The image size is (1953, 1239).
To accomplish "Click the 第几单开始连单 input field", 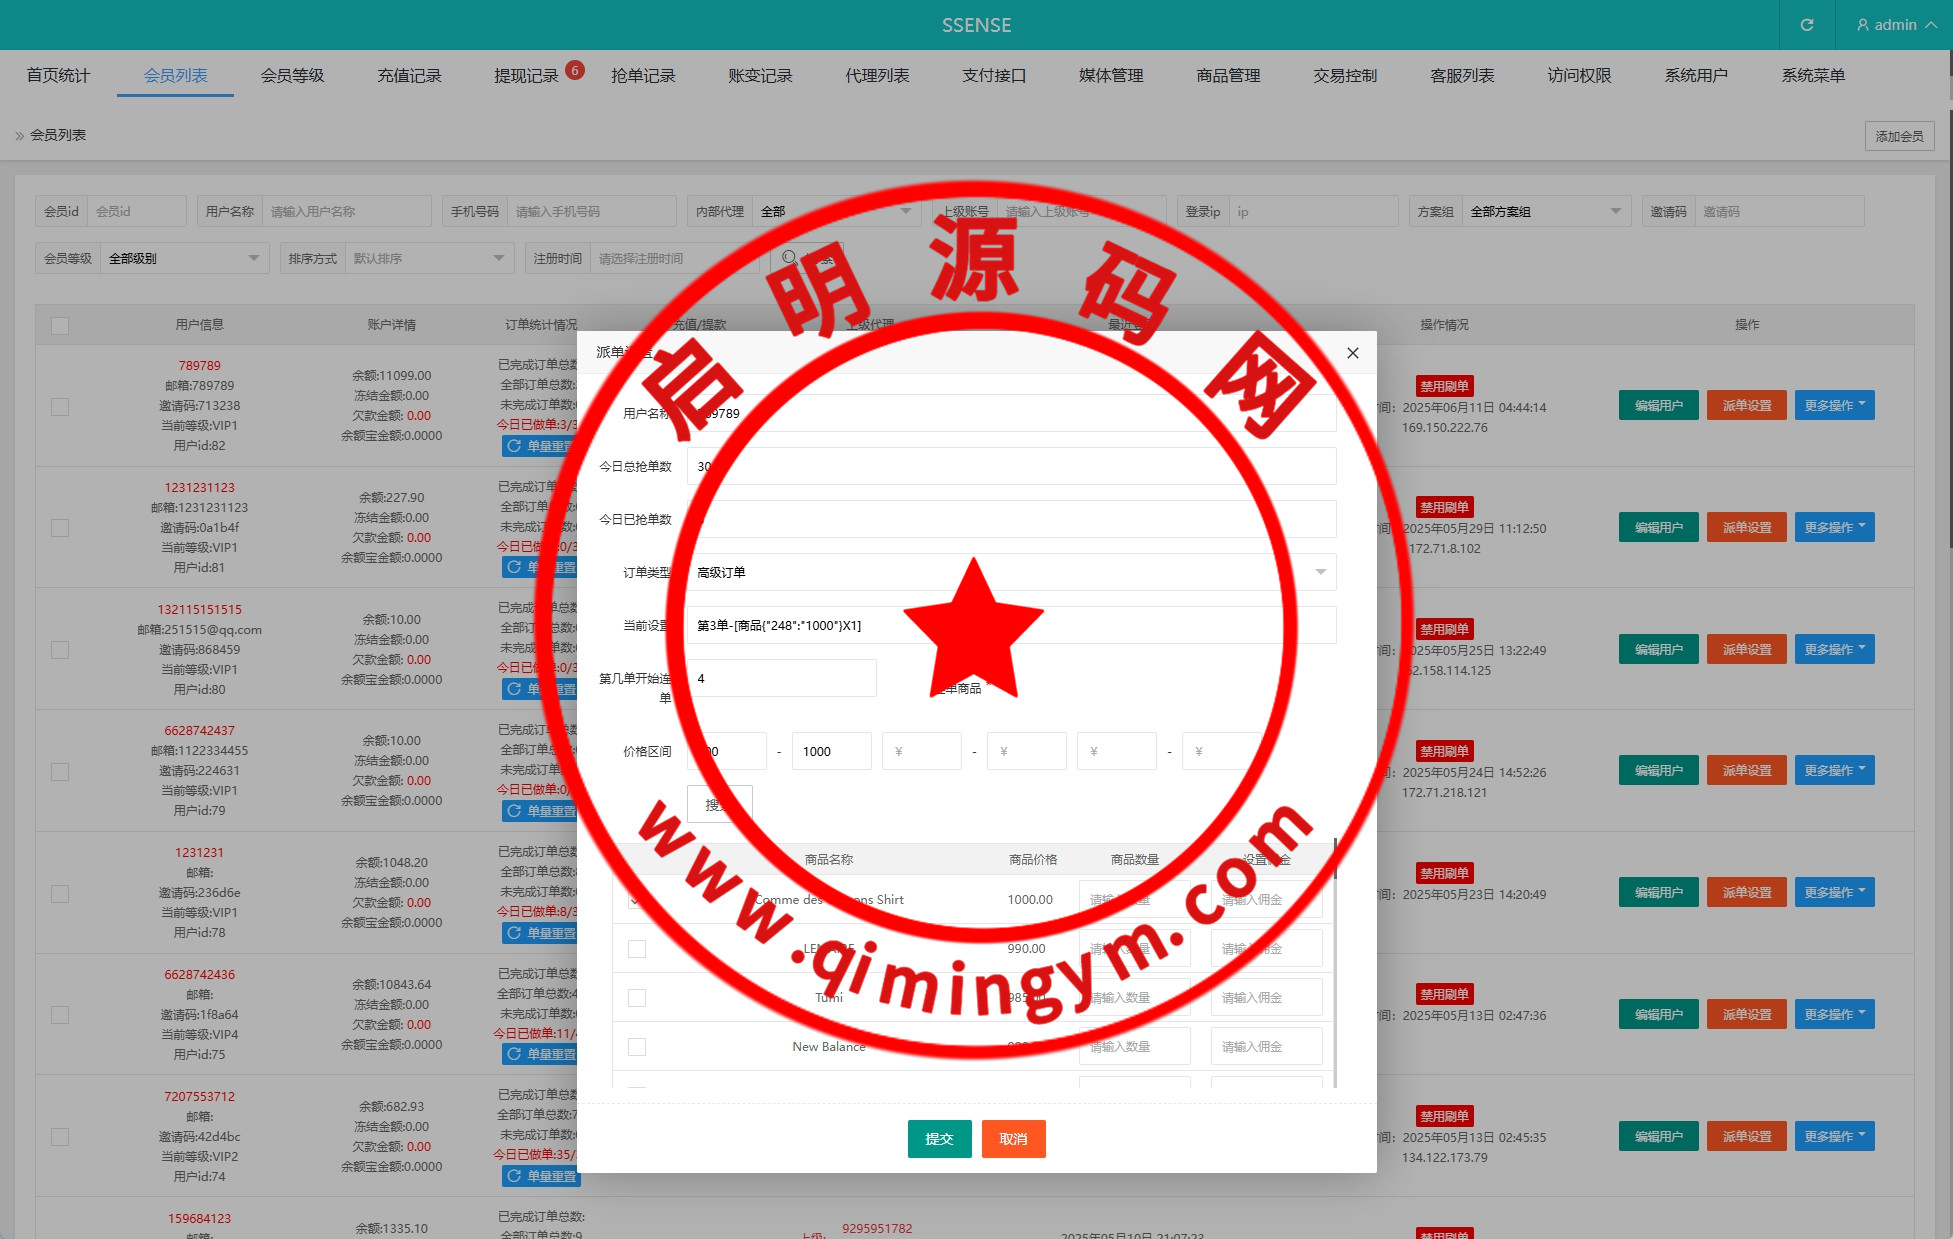I will click(x=781, y=678).
